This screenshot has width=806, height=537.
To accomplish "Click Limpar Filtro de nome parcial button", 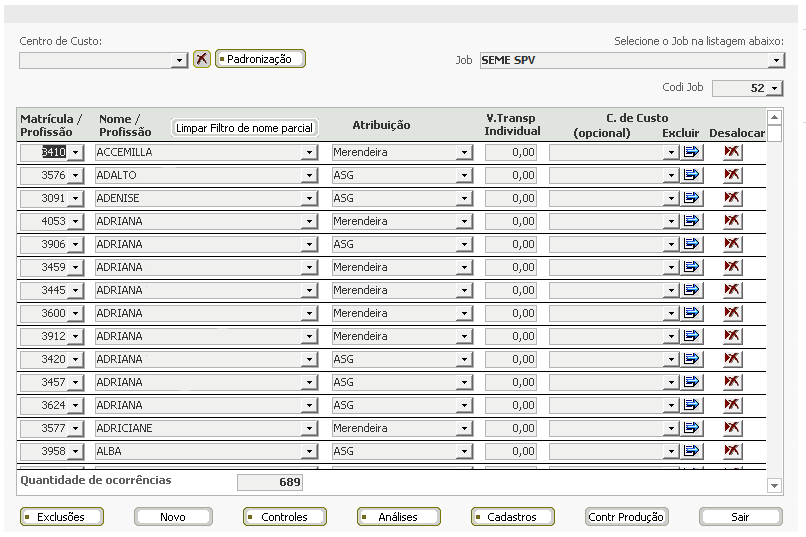I will [244, 128].
